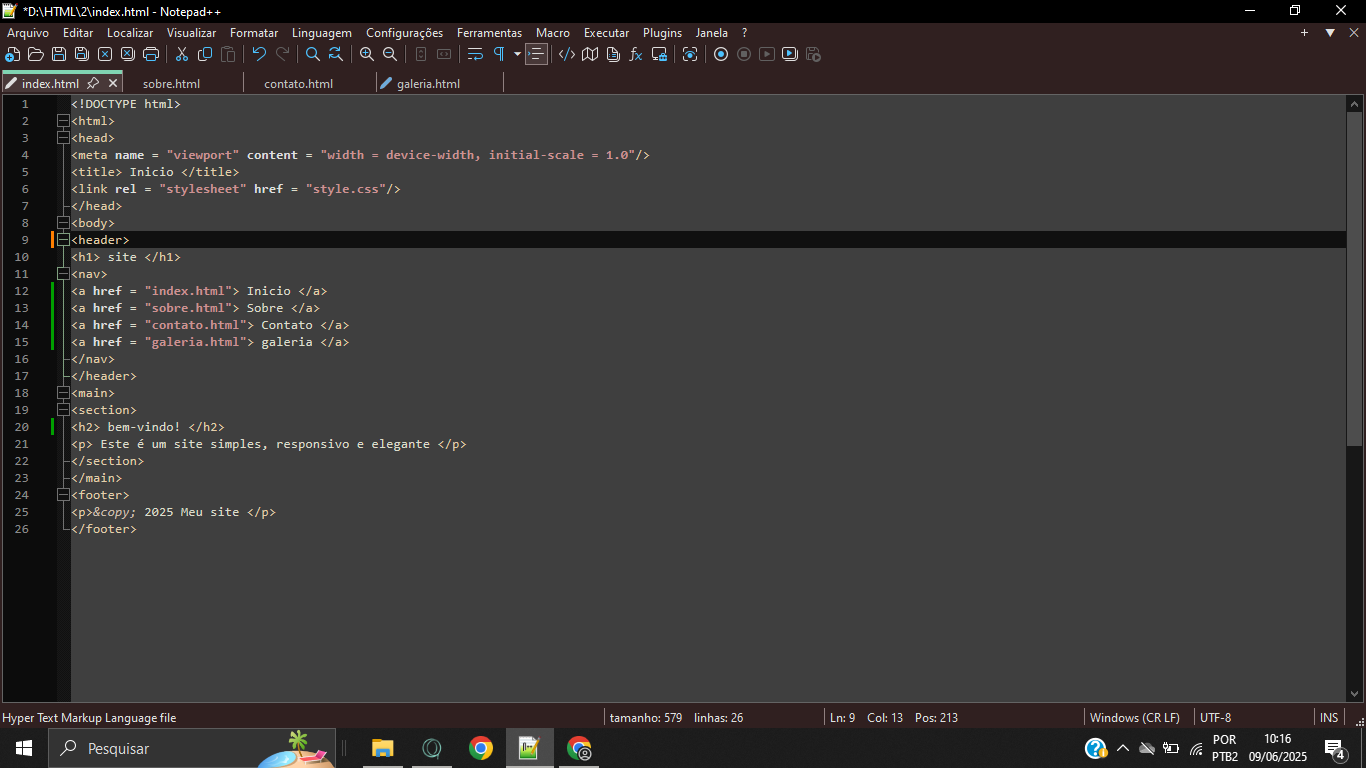The image size is (1366, 768).
Task: Collapse the <footer> fold marker on line 24
Action: click(63, 495)
